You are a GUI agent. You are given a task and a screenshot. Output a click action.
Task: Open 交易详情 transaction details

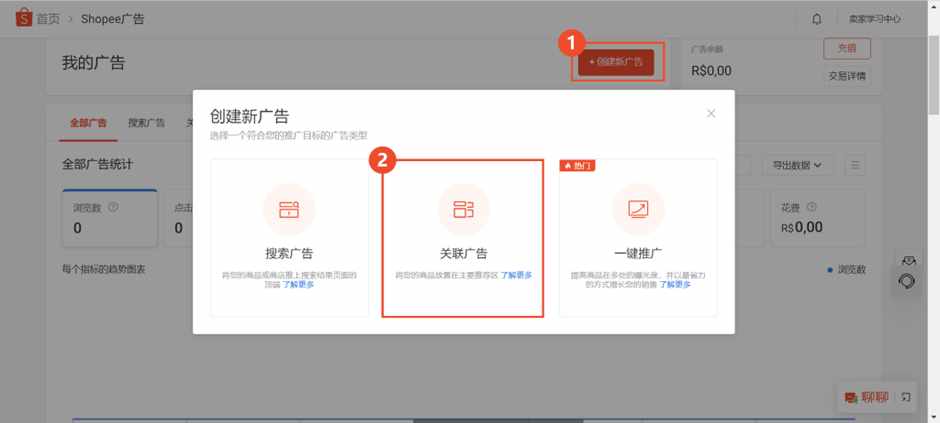[847, 76]
